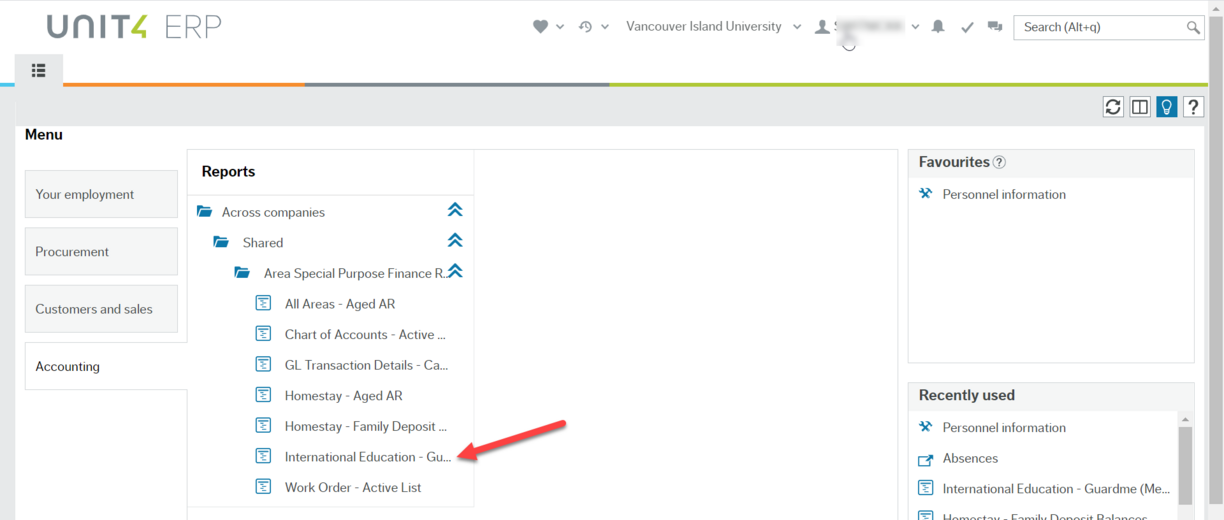Click report icon beside Chart of Accounts

pyautogui.click(x=264, y=333)
